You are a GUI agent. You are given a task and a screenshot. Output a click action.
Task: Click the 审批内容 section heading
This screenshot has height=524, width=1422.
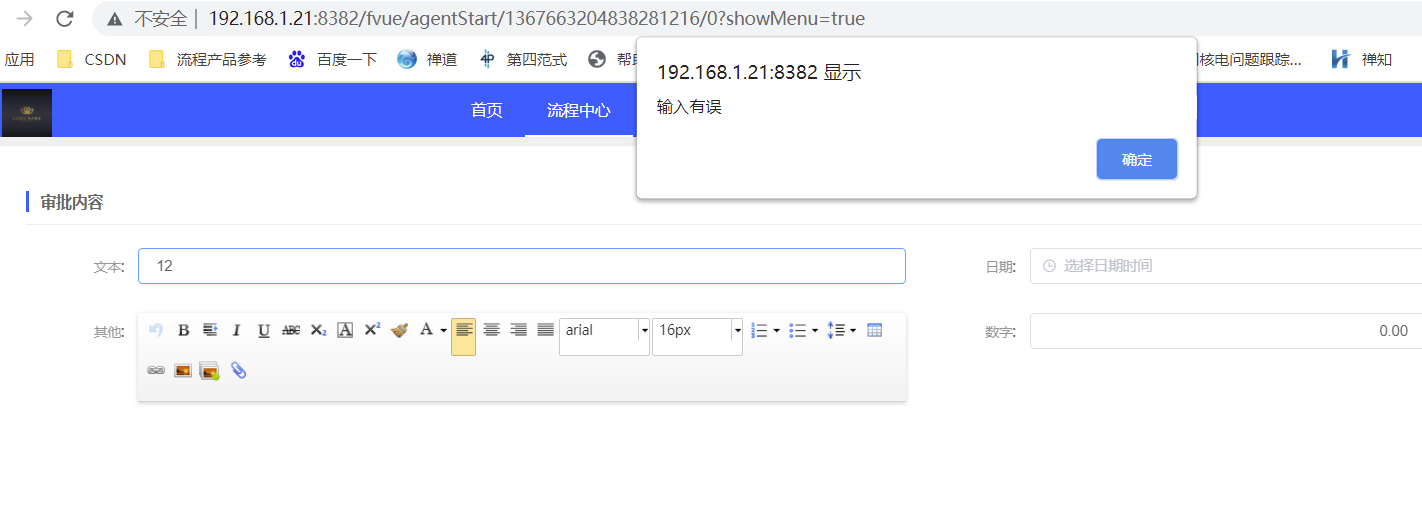coord(71,202)
